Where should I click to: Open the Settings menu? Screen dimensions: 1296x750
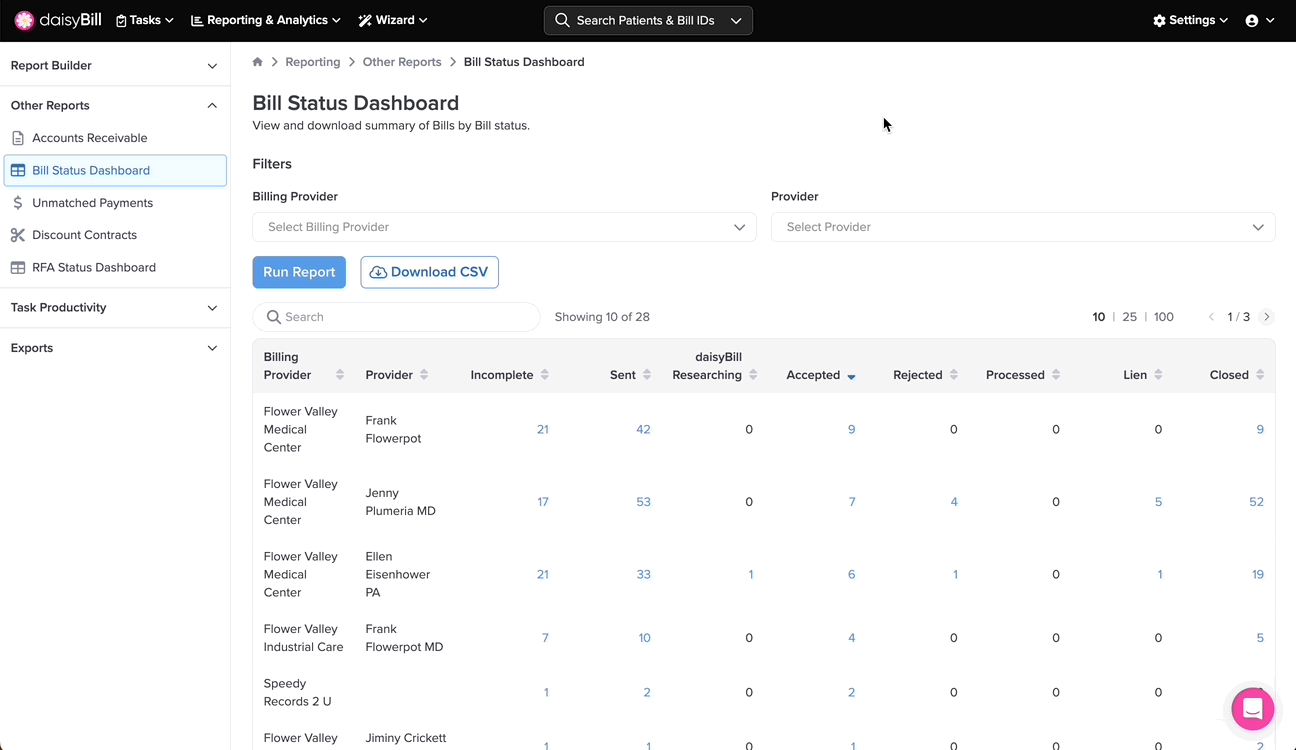1190,20
